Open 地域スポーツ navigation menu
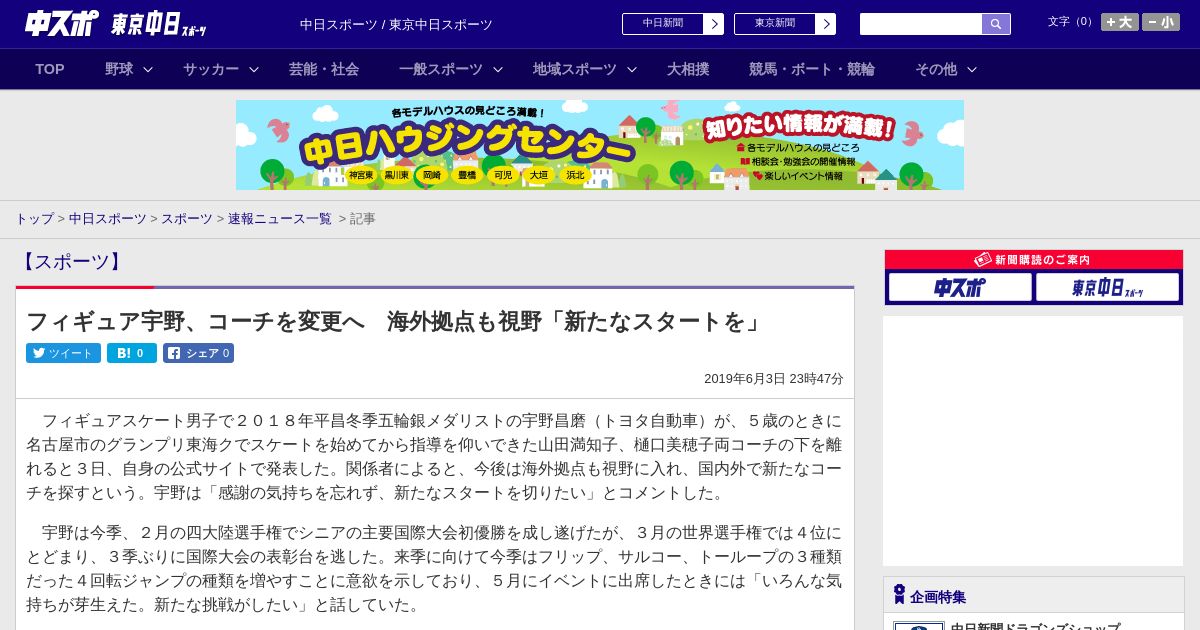1200x630 pixels. tap(575, 69)
